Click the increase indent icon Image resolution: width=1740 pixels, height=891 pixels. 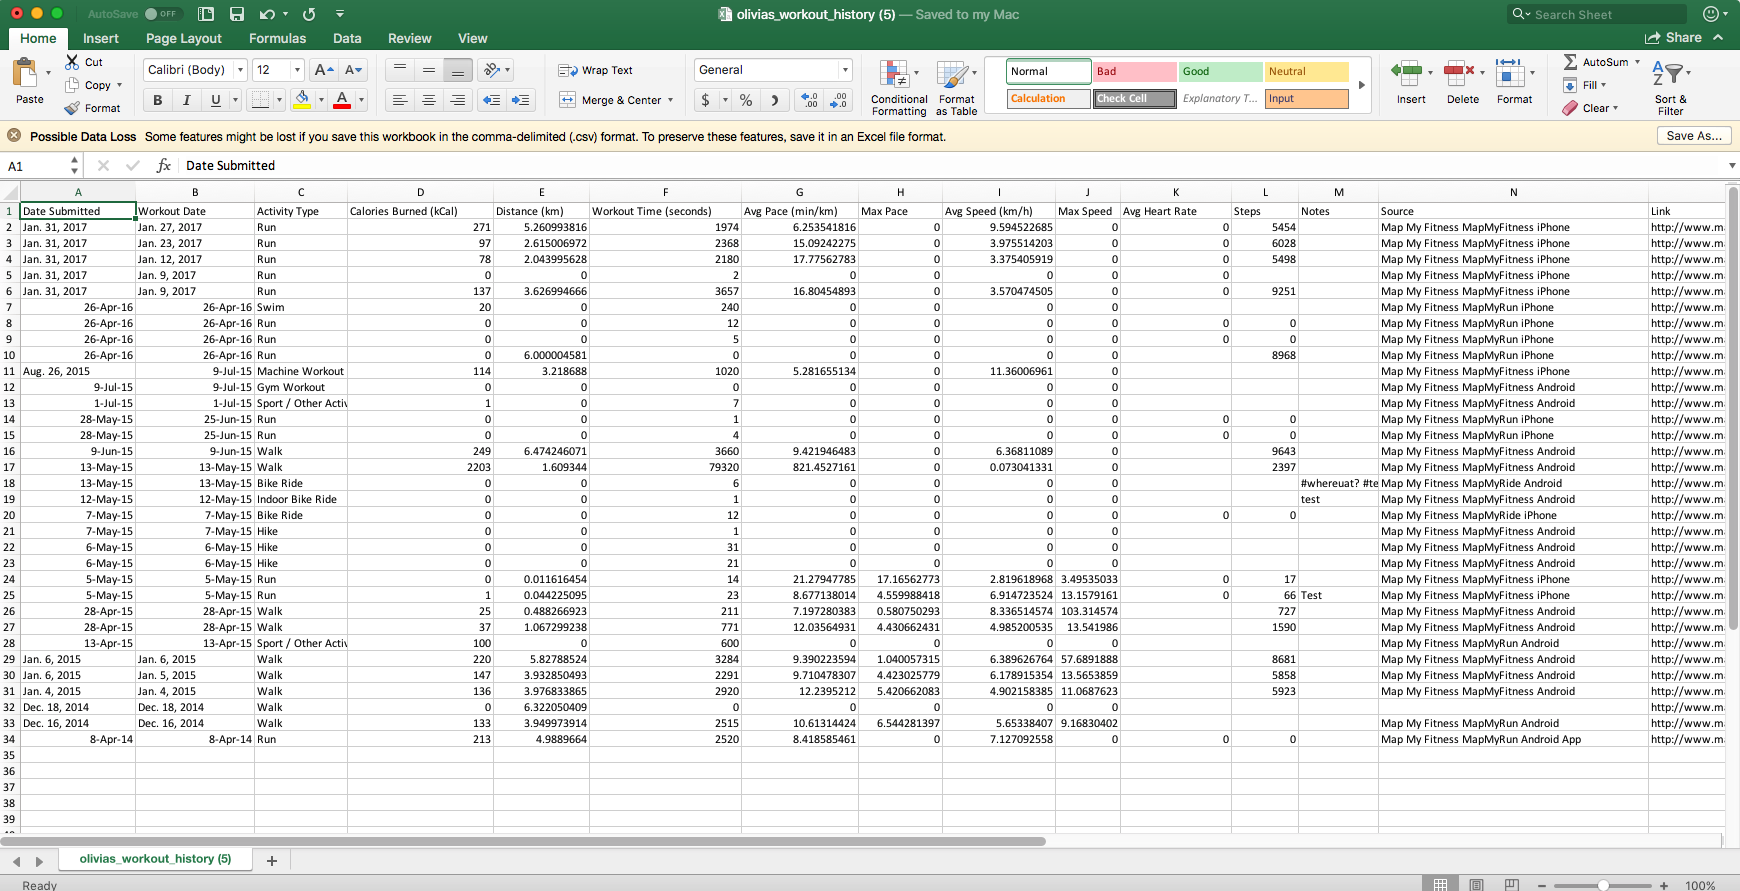(x=520, y=100)
